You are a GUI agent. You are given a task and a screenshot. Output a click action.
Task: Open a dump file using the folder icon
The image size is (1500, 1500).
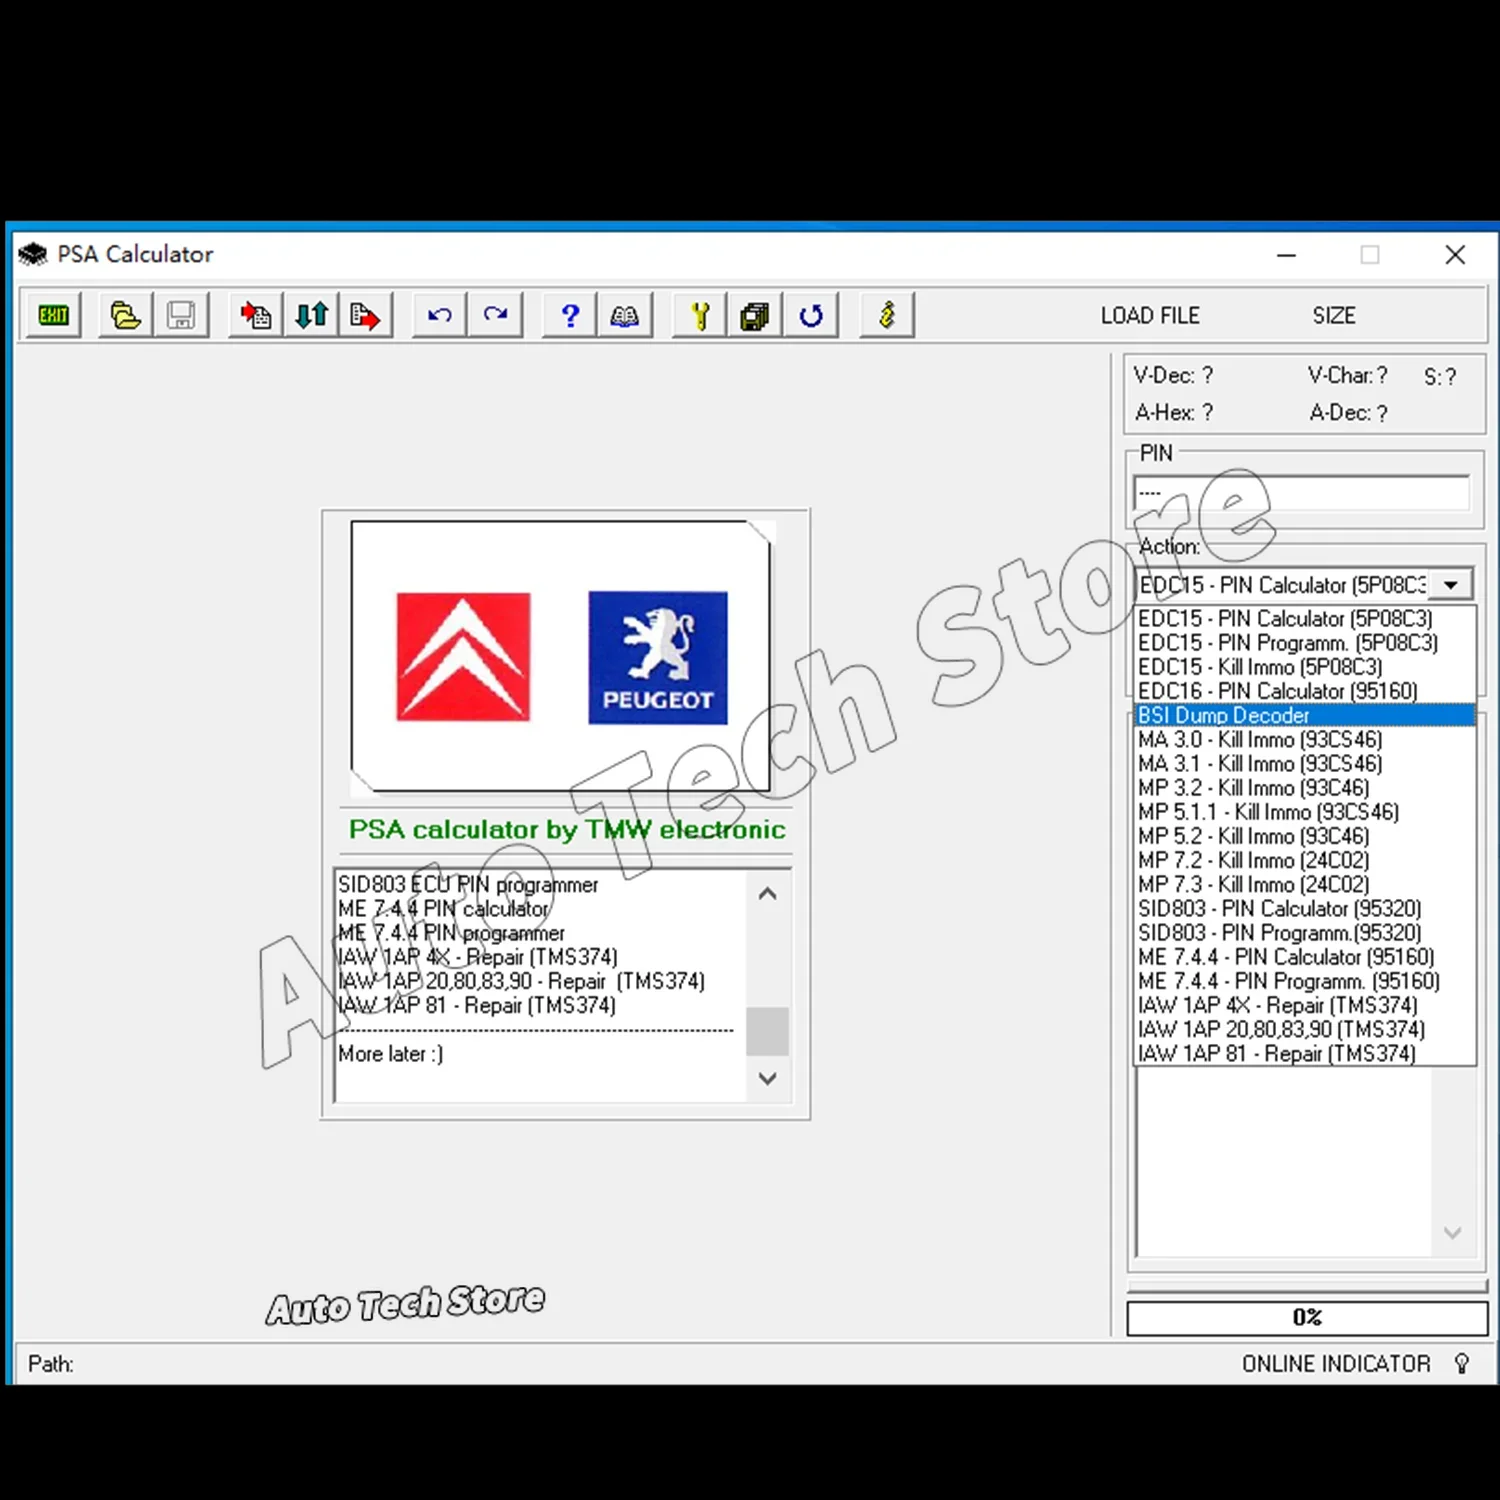click(x=124, y=315)
